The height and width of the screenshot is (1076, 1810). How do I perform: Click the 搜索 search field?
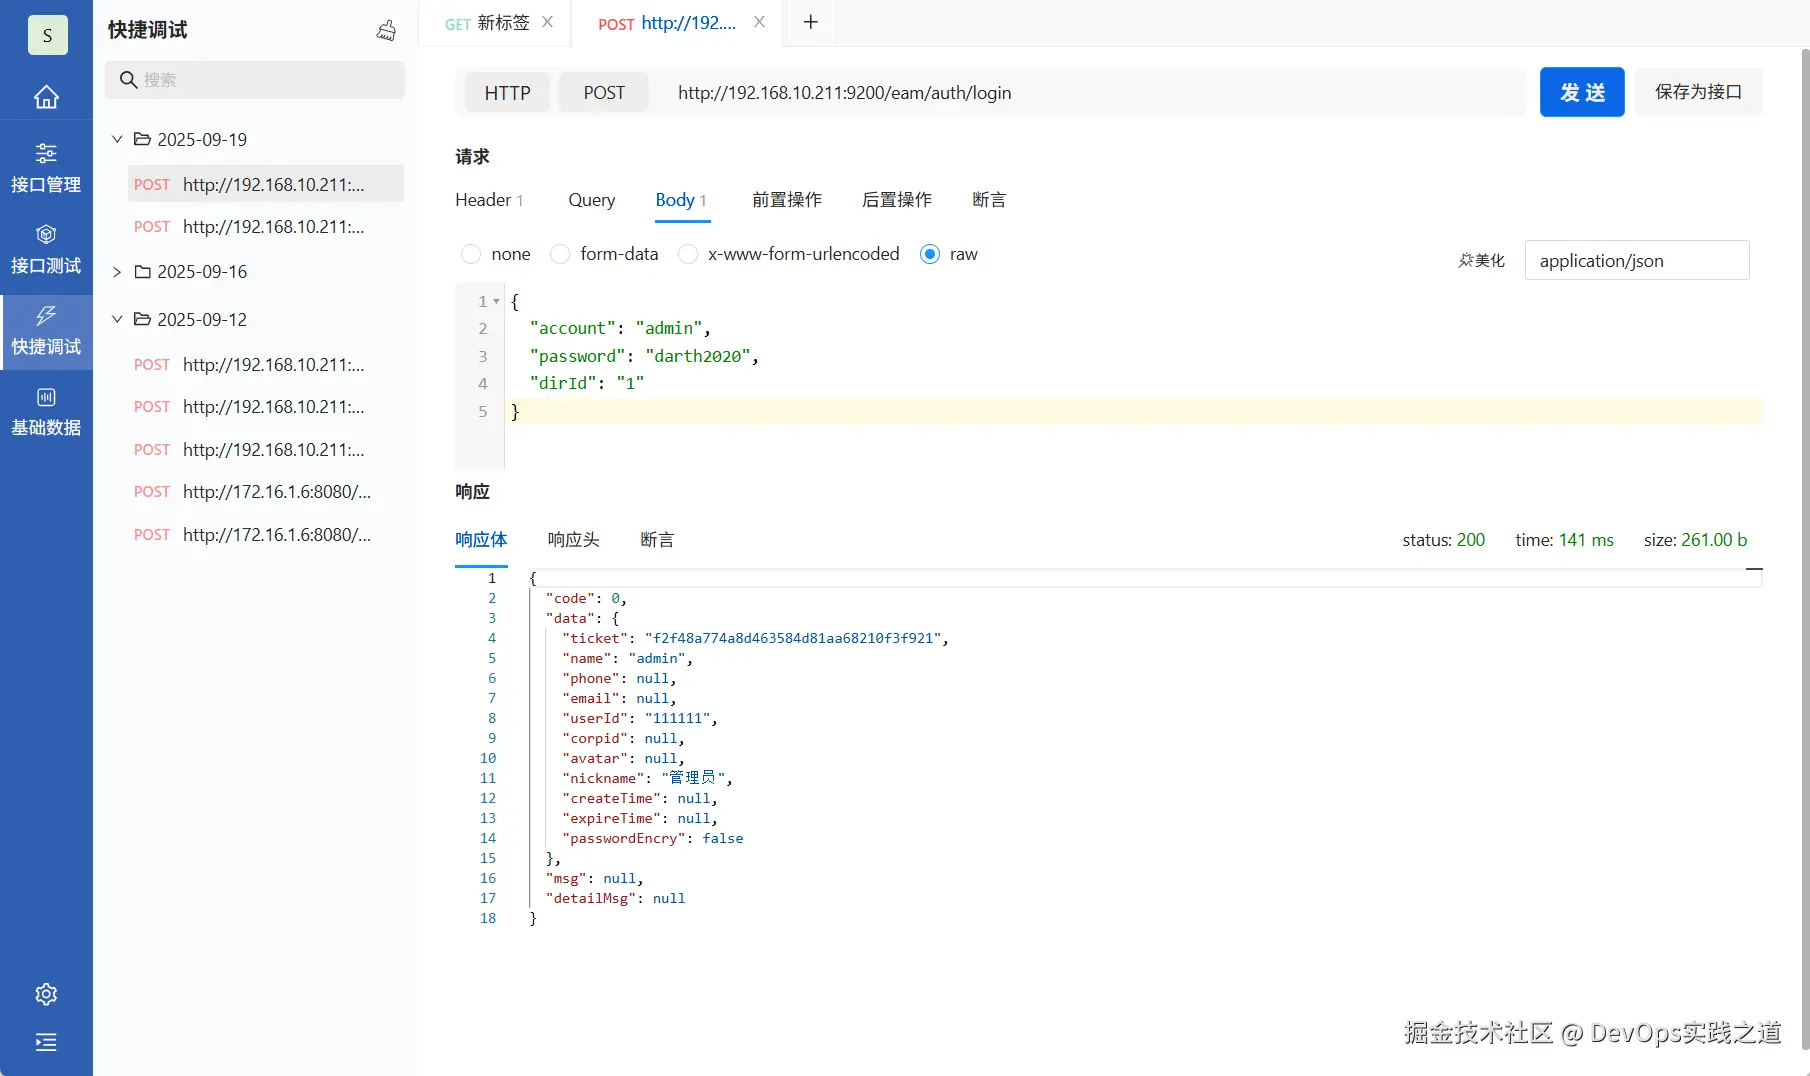pos(265,80)
